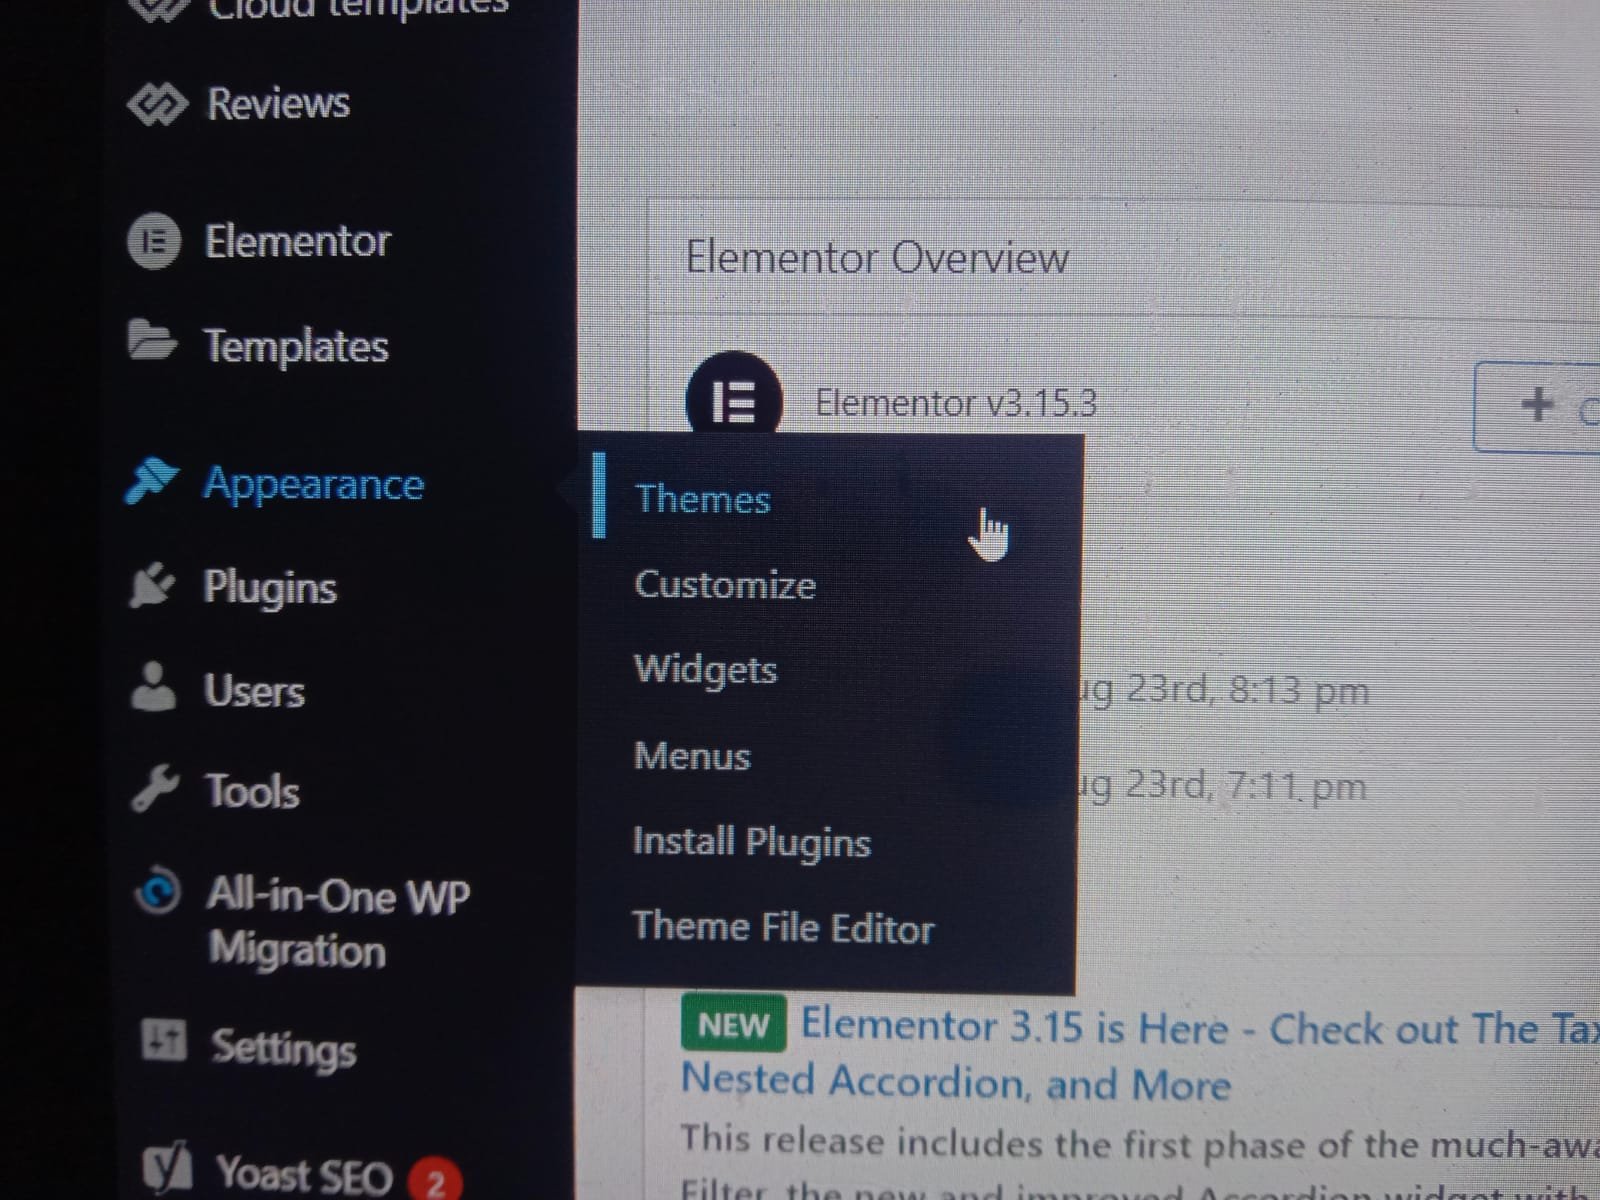
Task: Click the Users person icon
Action: coord(153,688)
